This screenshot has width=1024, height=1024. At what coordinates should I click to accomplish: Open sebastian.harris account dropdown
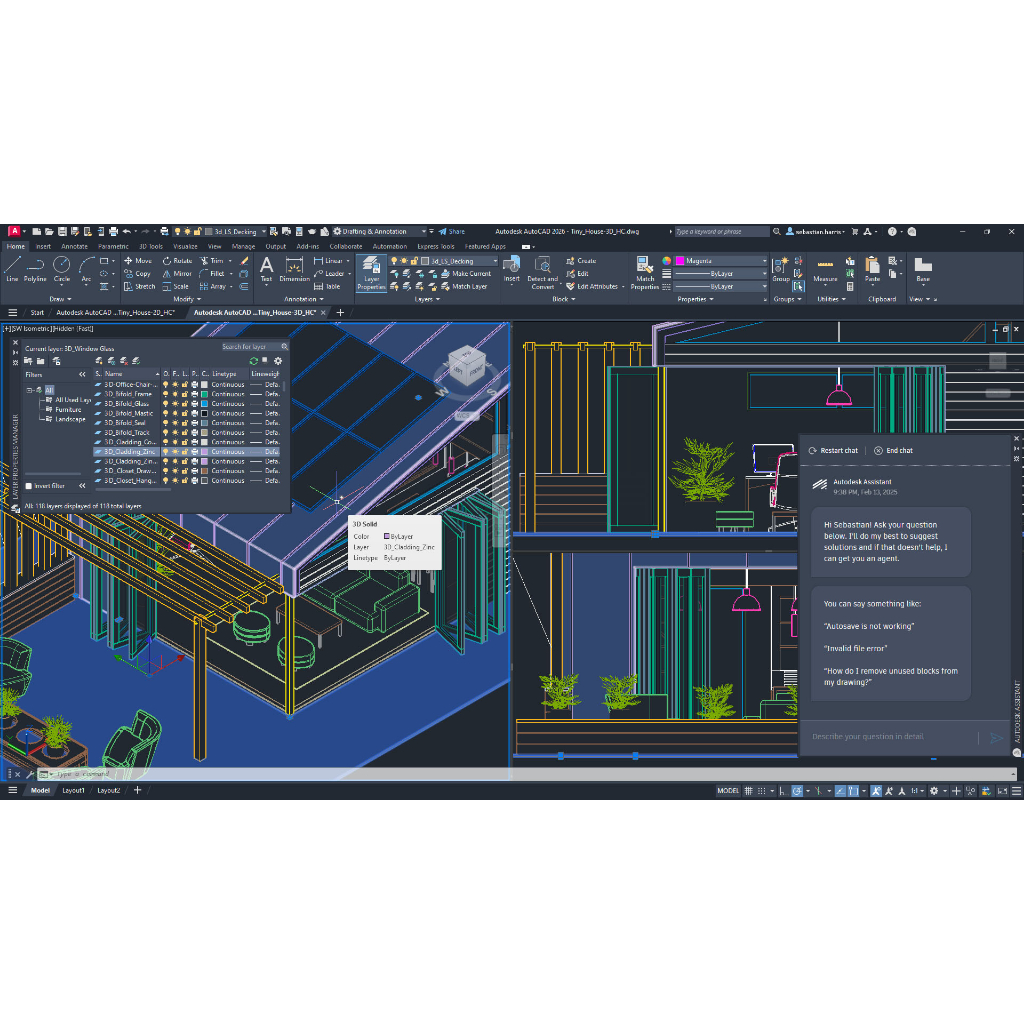(x=816, y=231)
